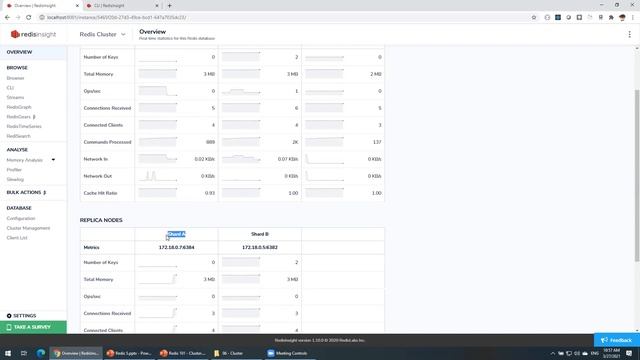
Task: Open a new browser tab
Action: point(169,6)
